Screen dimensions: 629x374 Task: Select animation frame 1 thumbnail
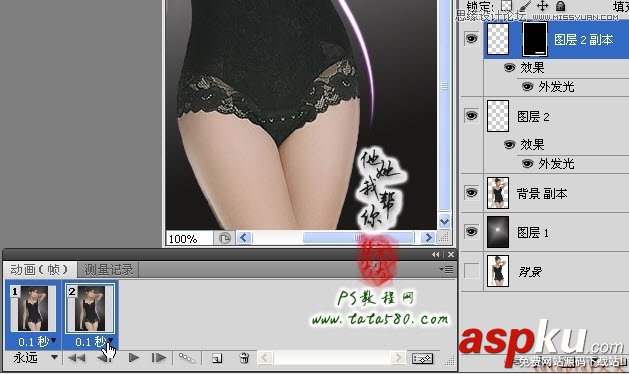(x=33, y=308)
